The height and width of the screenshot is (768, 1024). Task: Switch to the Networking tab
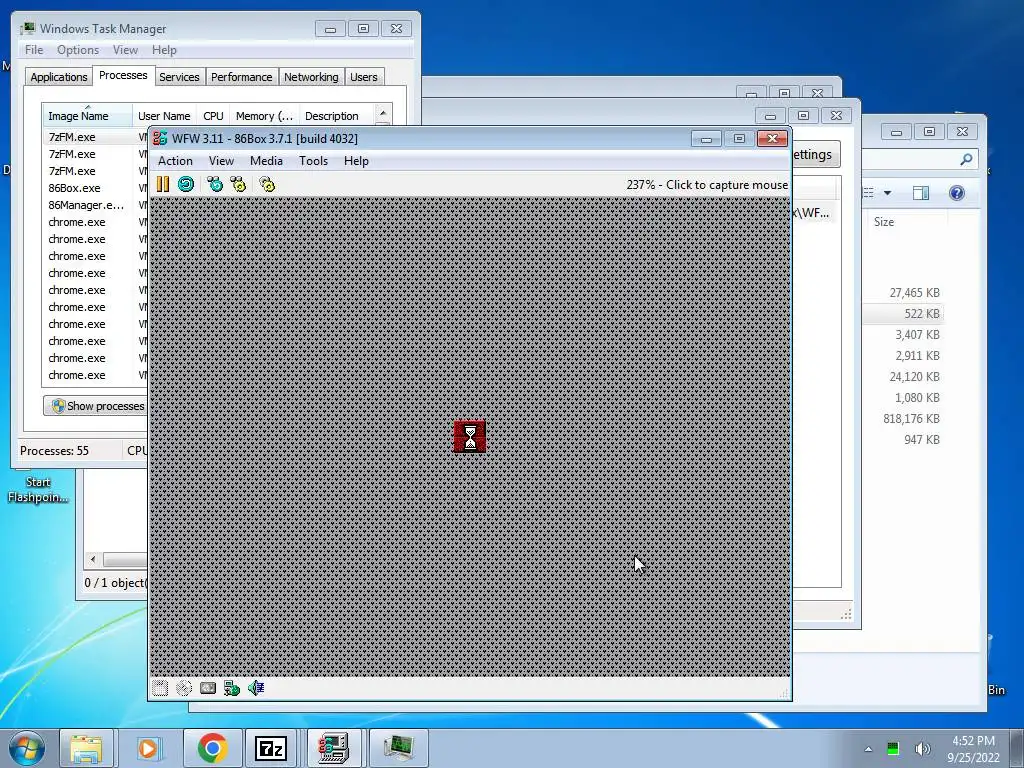(312, 77)
